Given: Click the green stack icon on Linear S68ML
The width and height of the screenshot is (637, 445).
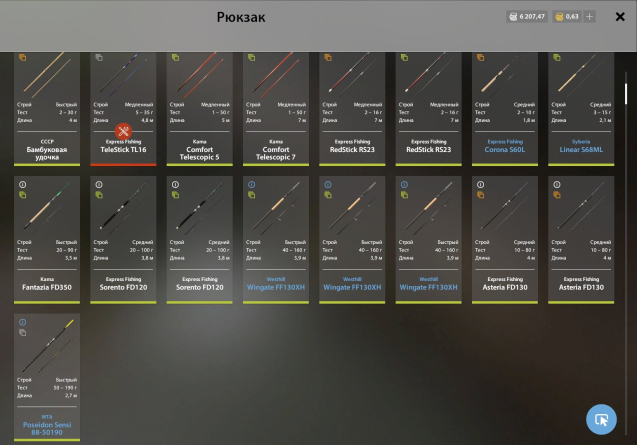Looking at the screenshot, I should [x=557, y=57].
